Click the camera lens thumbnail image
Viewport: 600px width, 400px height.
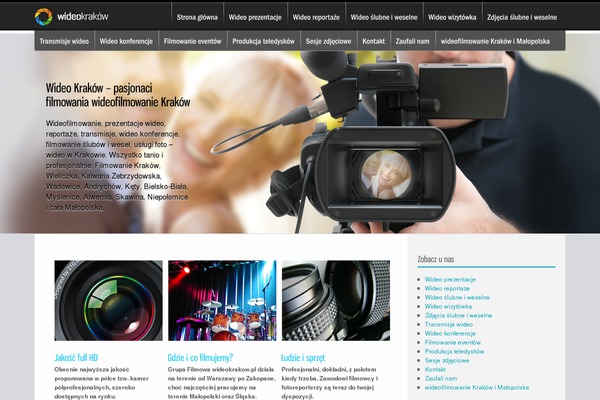108,300
